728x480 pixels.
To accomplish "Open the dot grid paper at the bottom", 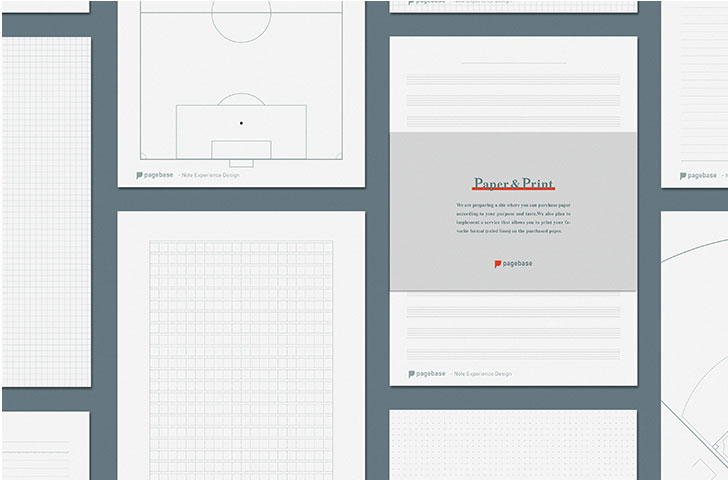I will pyautogui.click(x=512, y=445).
